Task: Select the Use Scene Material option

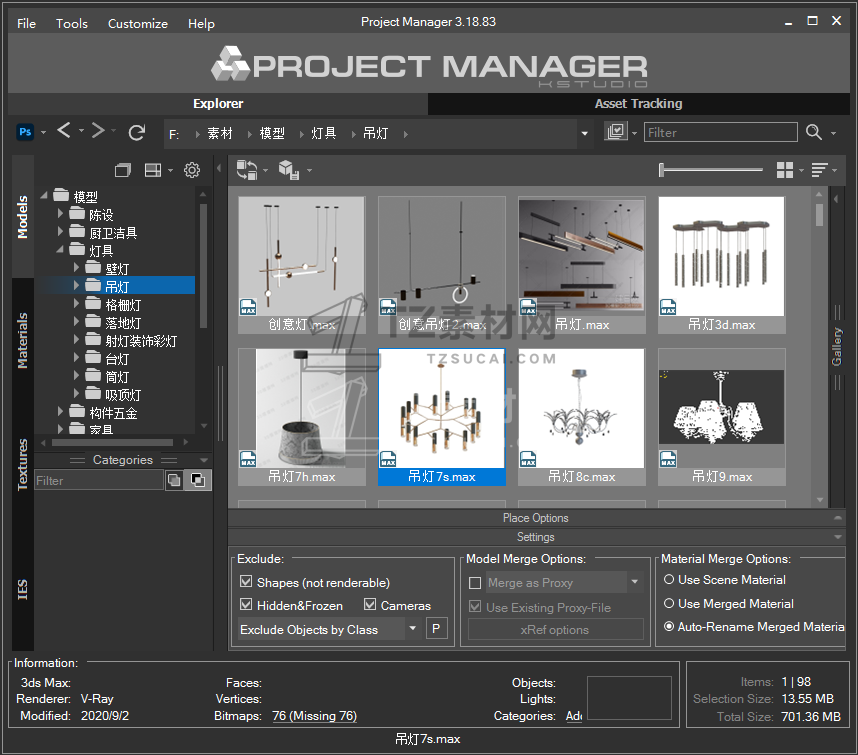Action: pos(669,579)
